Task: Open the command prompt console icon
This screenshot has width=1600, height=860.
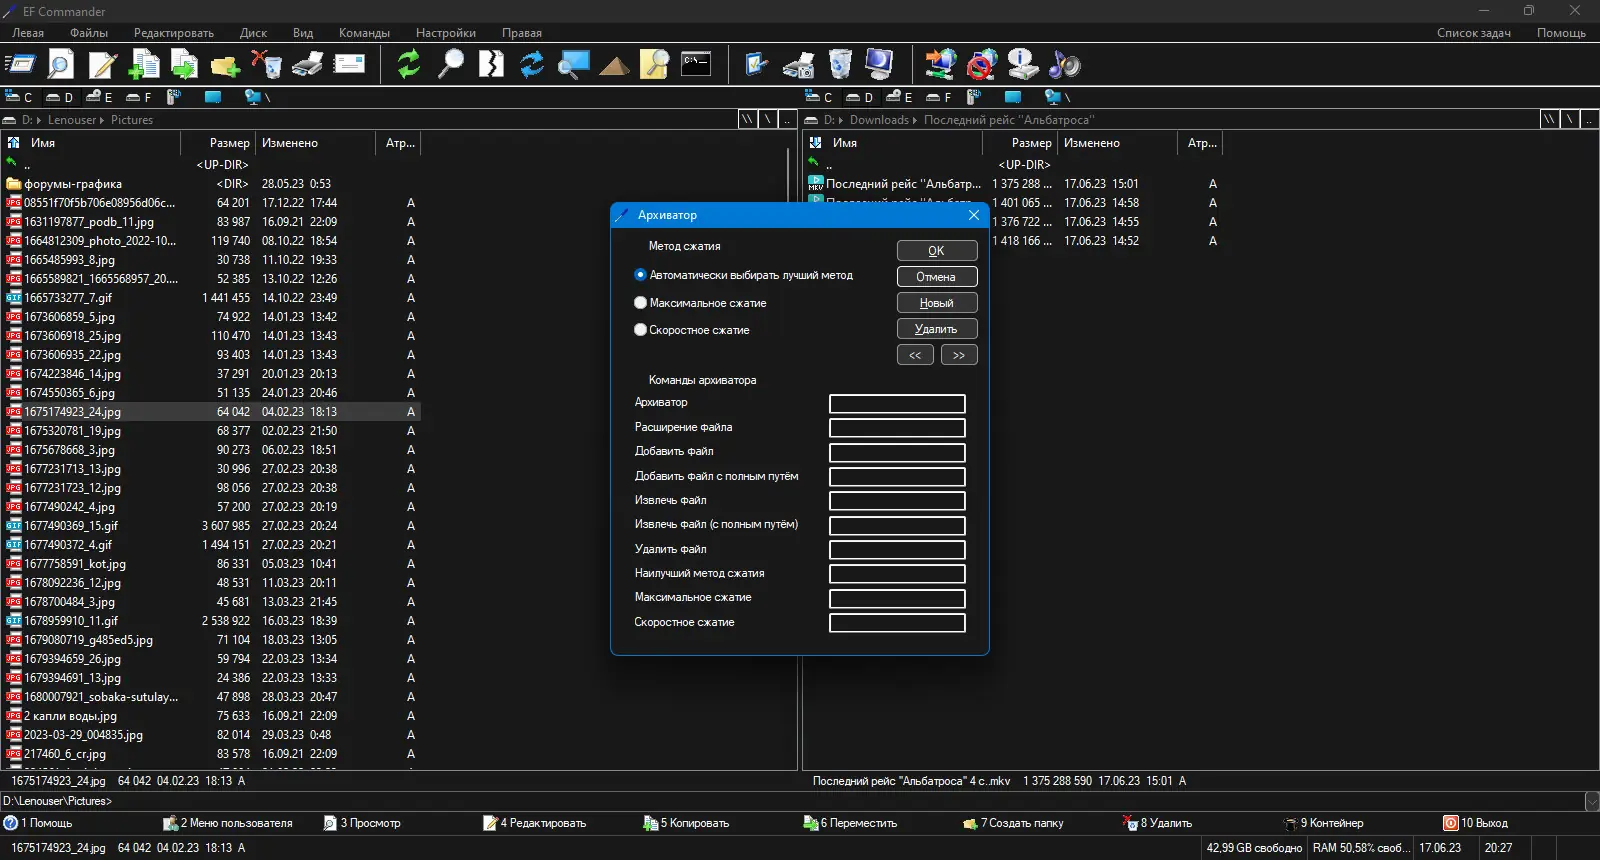Action: pos(696,65)
